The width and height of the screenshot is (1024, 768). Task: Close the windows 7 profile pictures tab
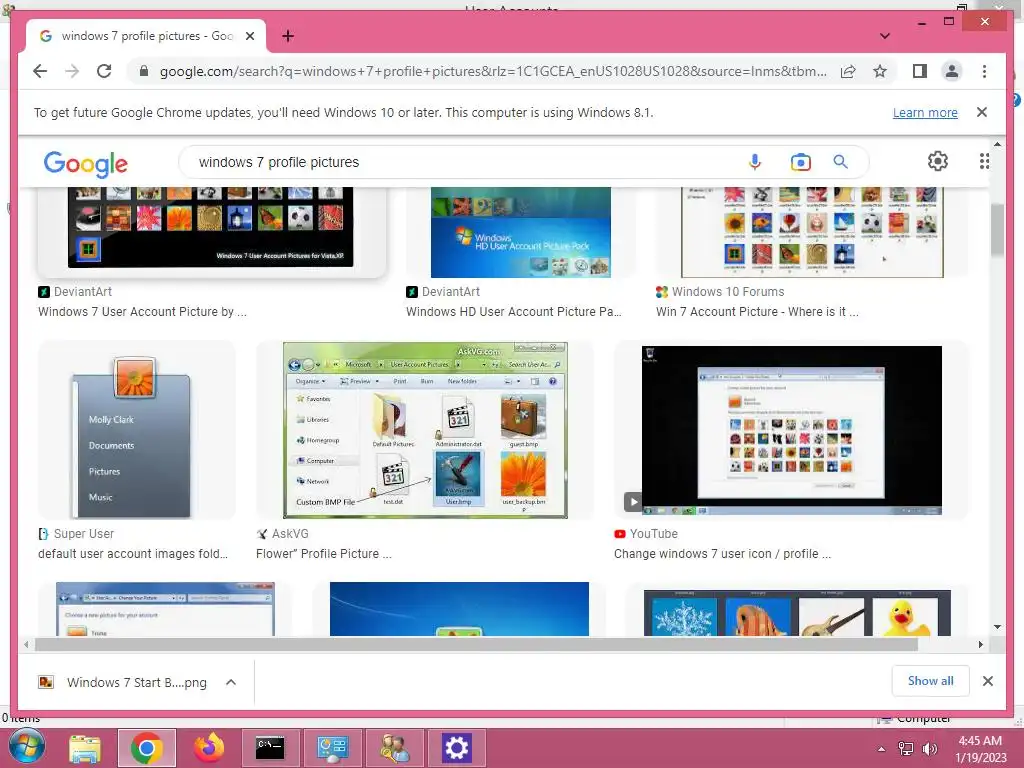249,36
